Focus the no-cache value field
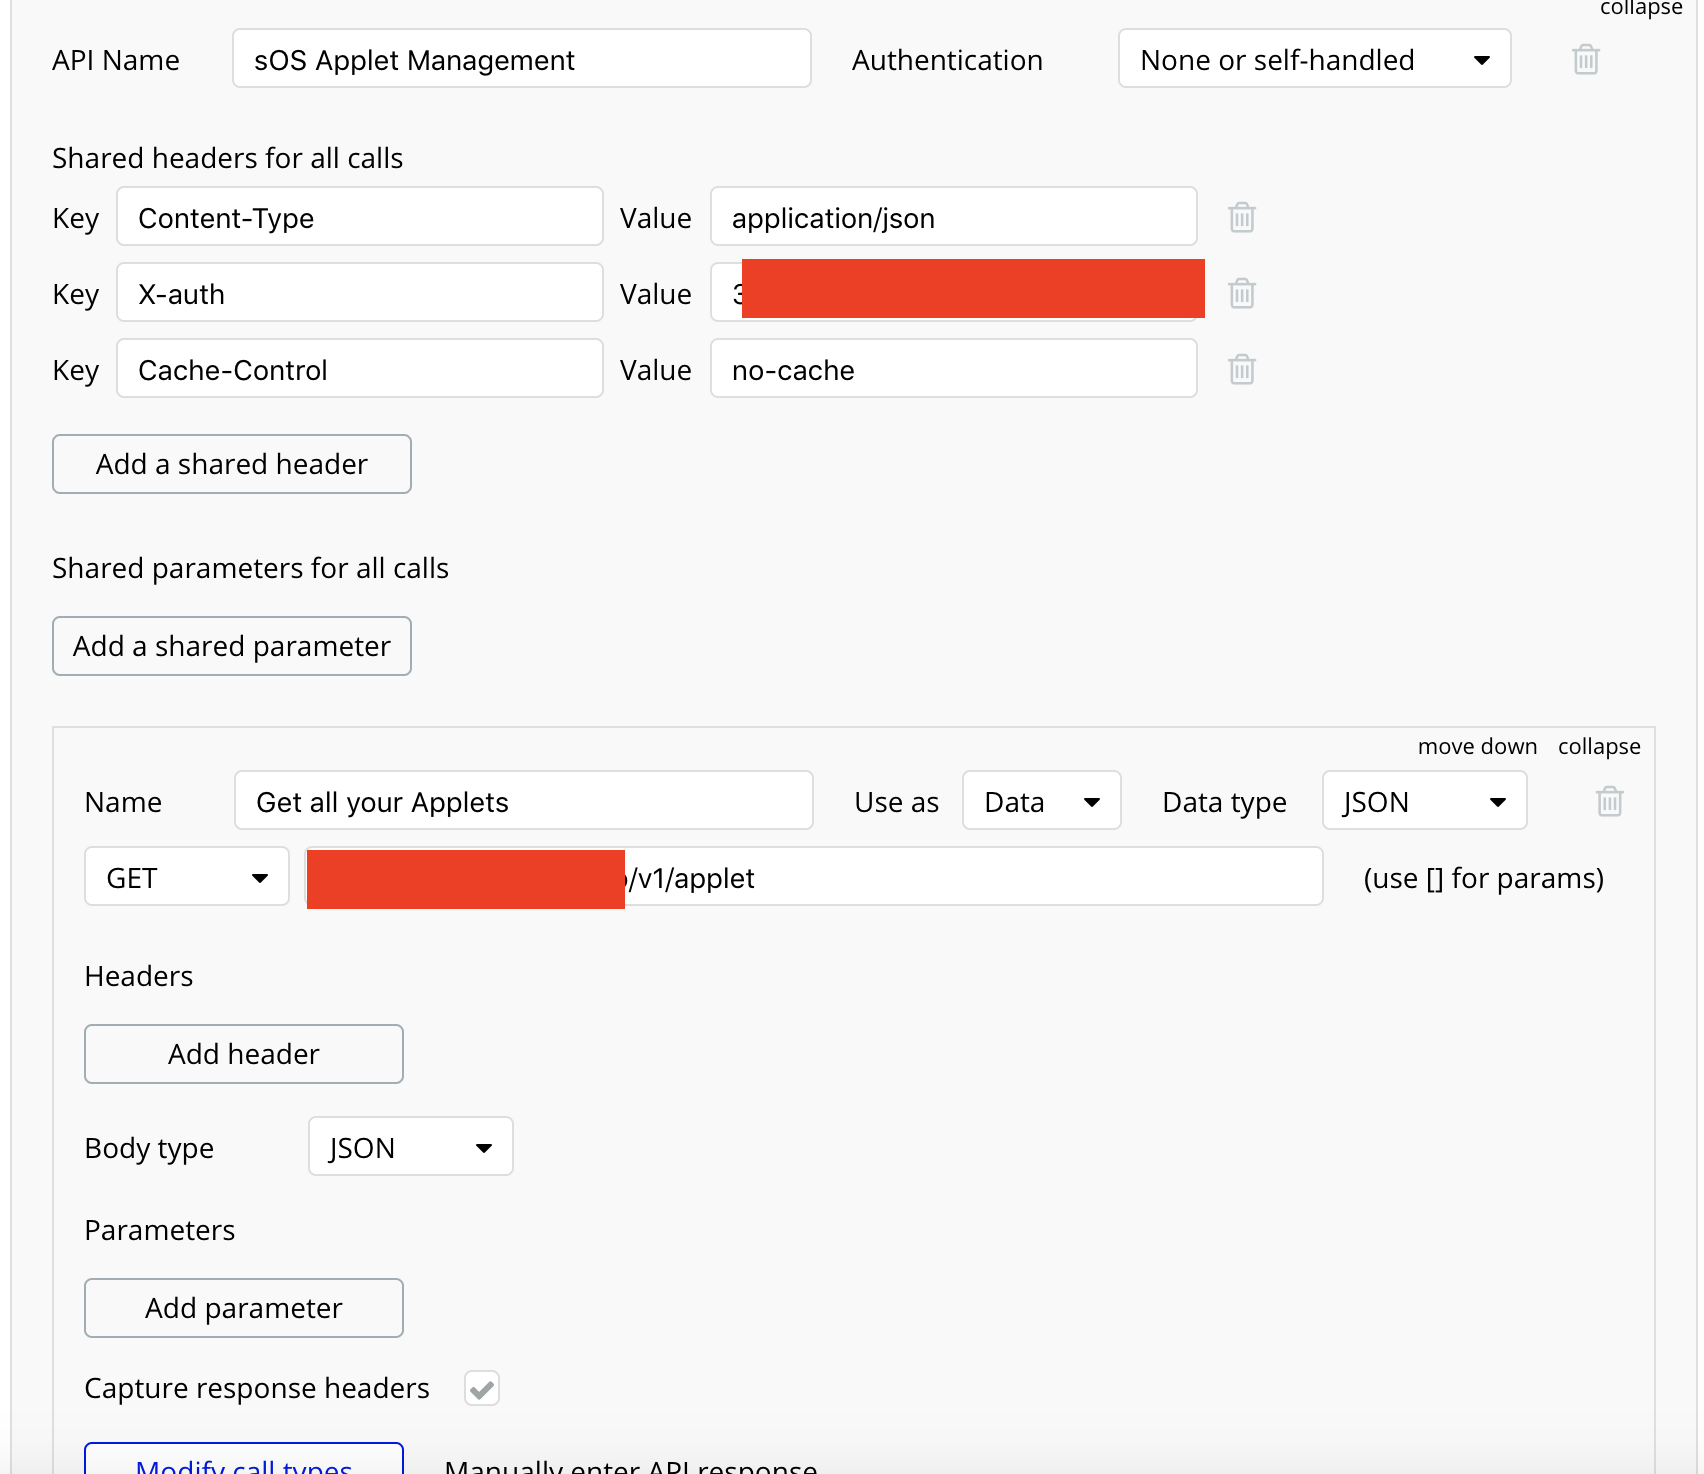 952,369
